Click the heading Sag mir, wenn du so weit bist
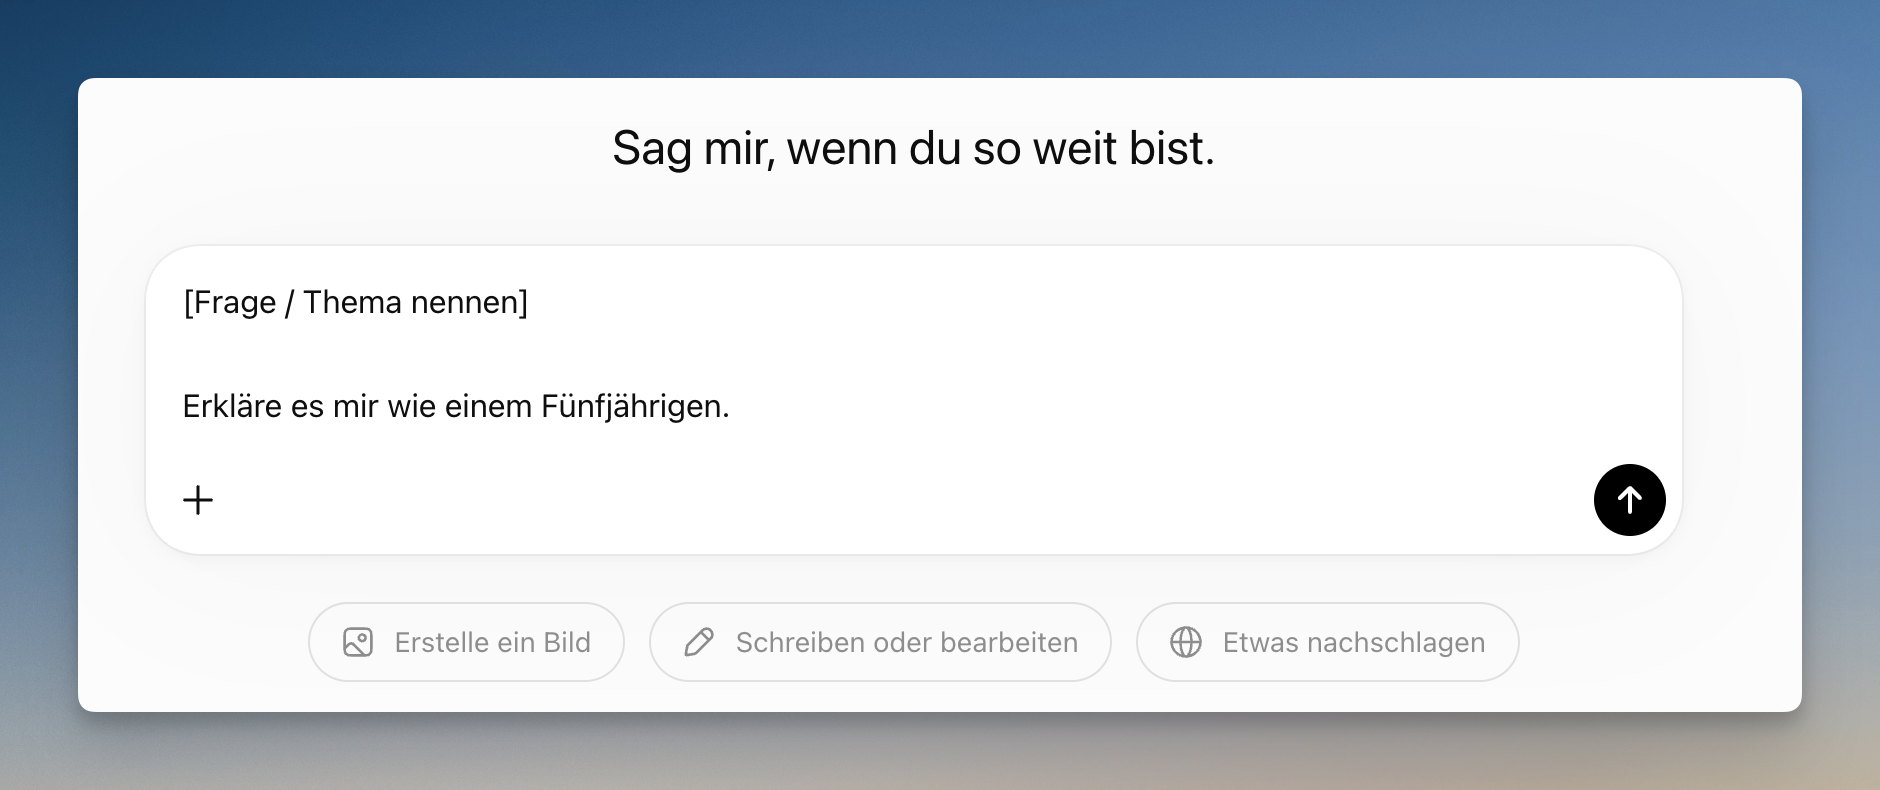The height and width of the screenshot is (790, 1880). (x=913, y=148)
